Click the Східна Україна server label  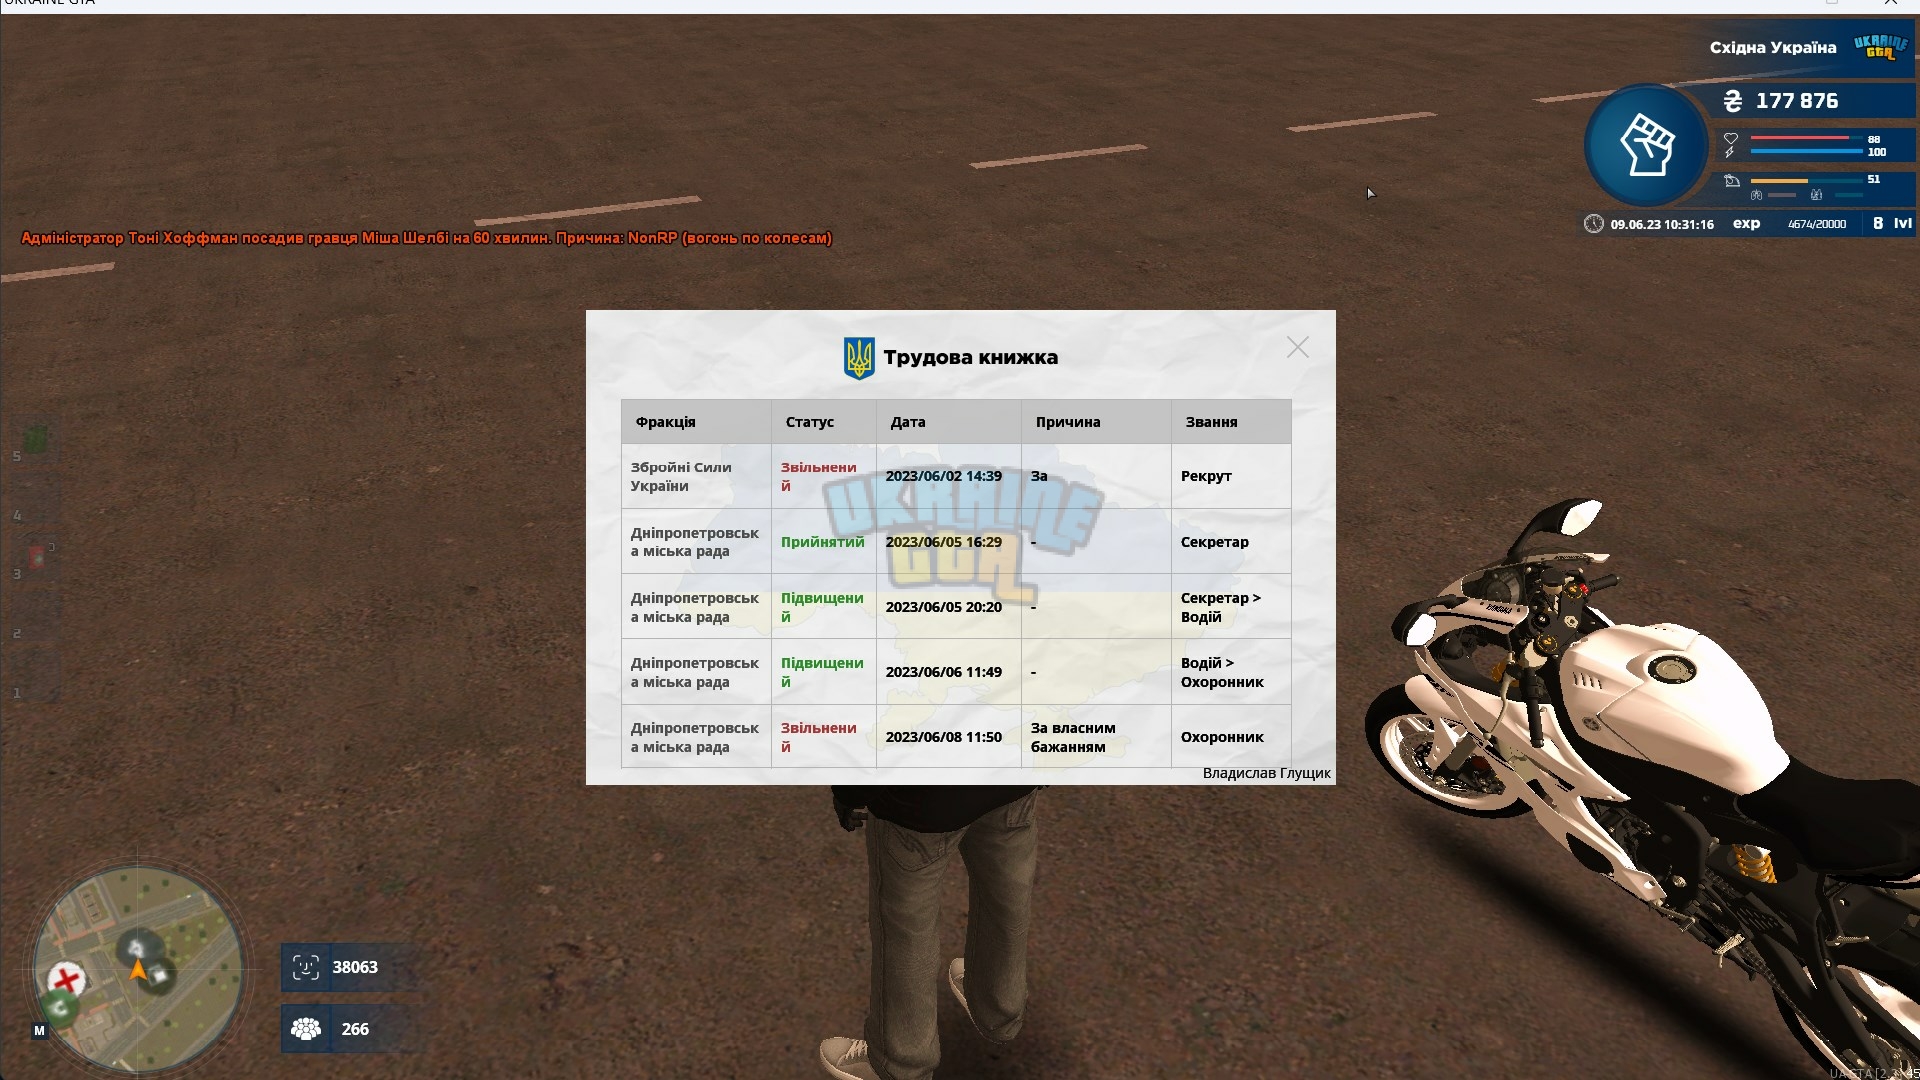[1773, 47]
